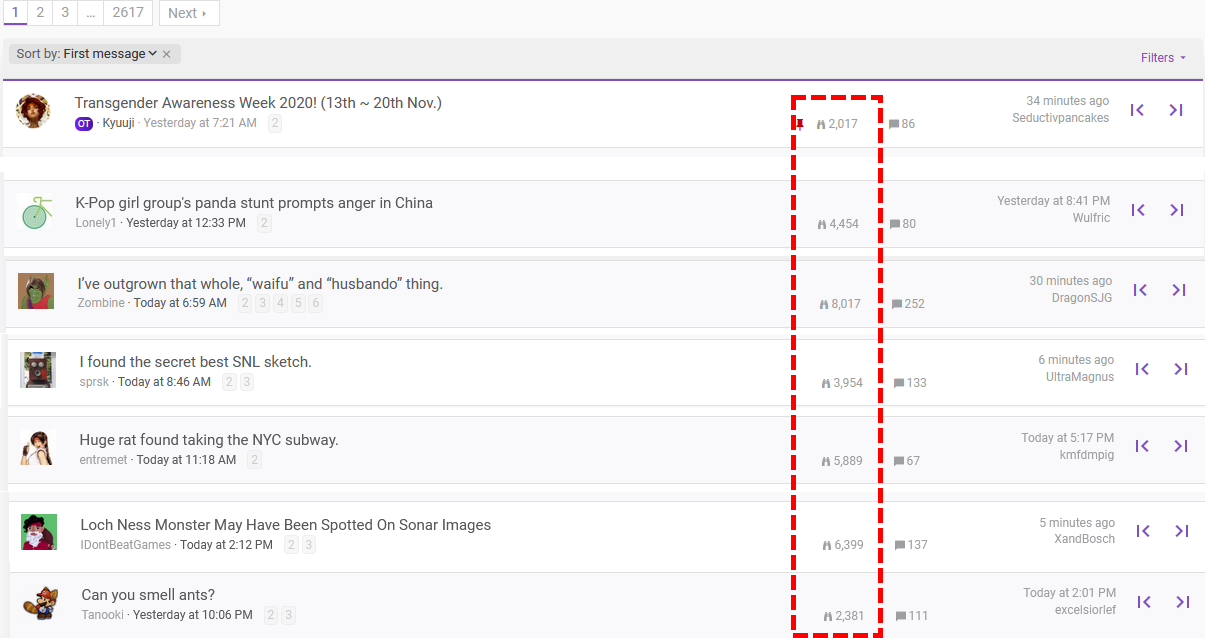This screenshot has width=1205, height=638.
Task: Jump to first post of Transgender Awareness Week thread
Action: (x=1137, y=110)
